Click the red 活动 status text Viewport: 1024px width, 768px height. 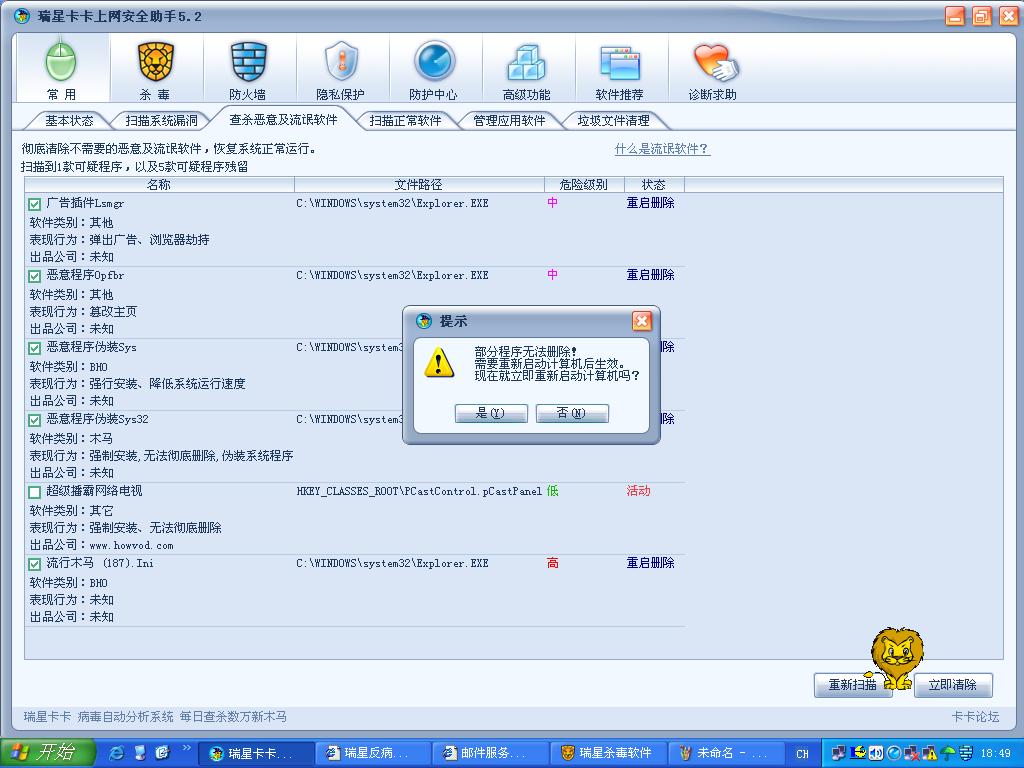pos(639,491)
